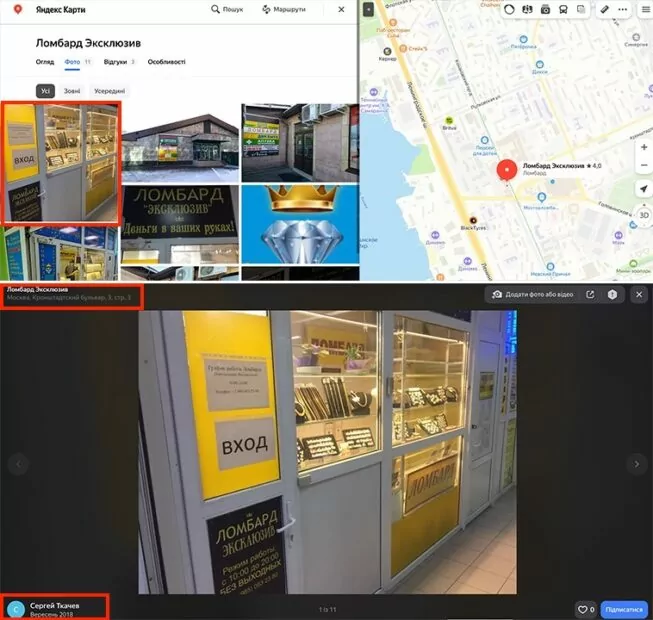Zoom out the map with minus button
Viewport: 653px width, 620px height.
[644, 165]
